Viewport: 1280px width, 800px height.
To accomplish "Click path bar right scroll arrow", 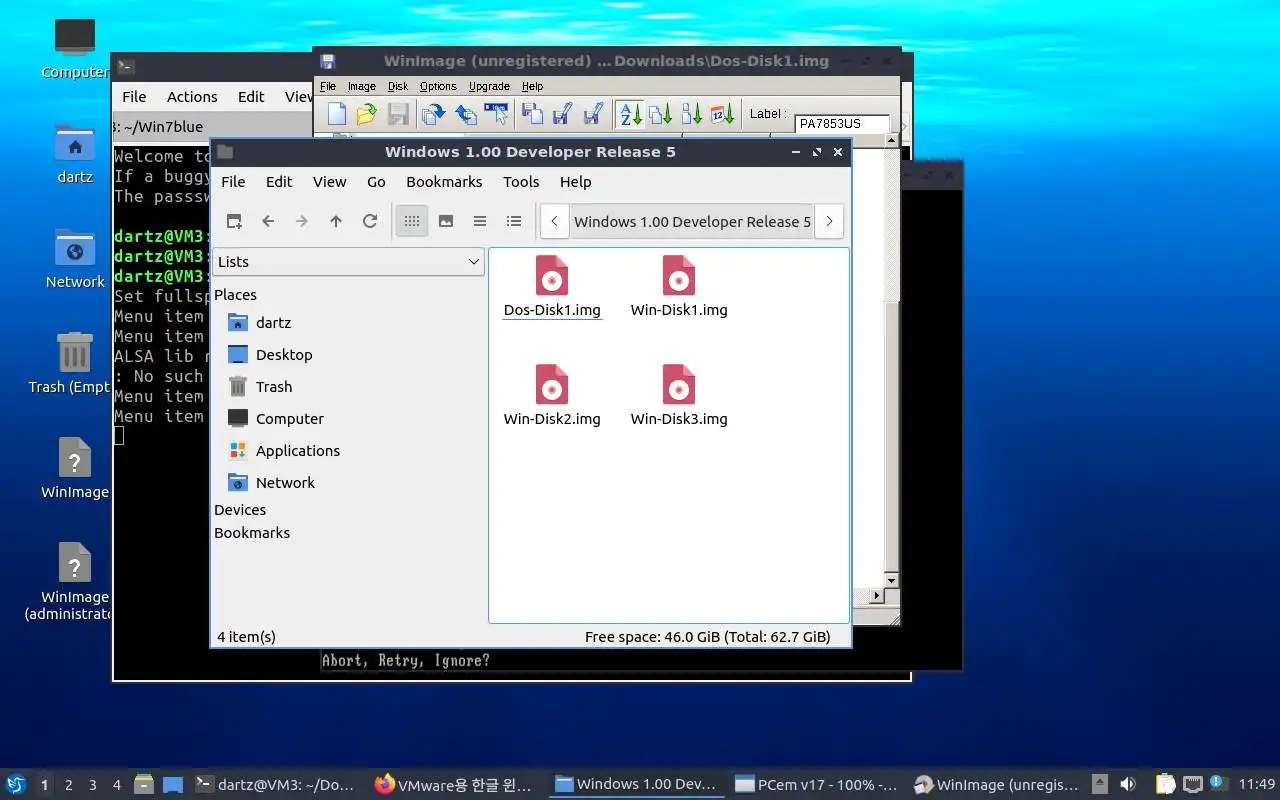I will [x=829, y=221].
